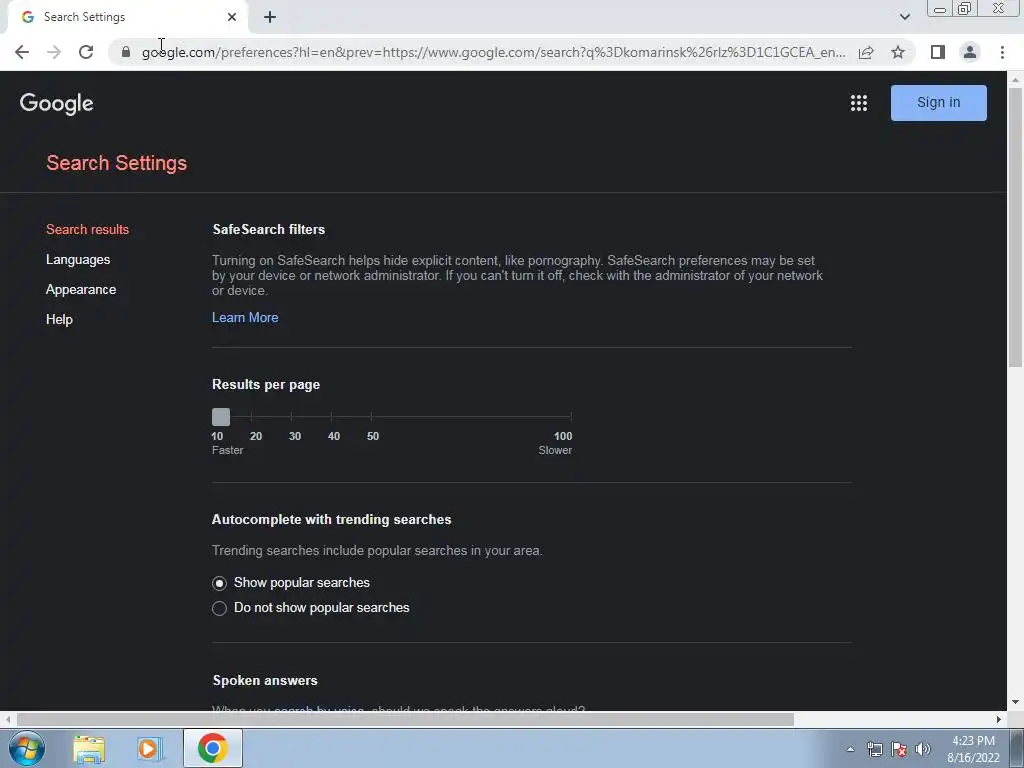Viewport: 1024px width, 768px height.
Task: Click Action Center flag icon
Action: pos(899,749)
